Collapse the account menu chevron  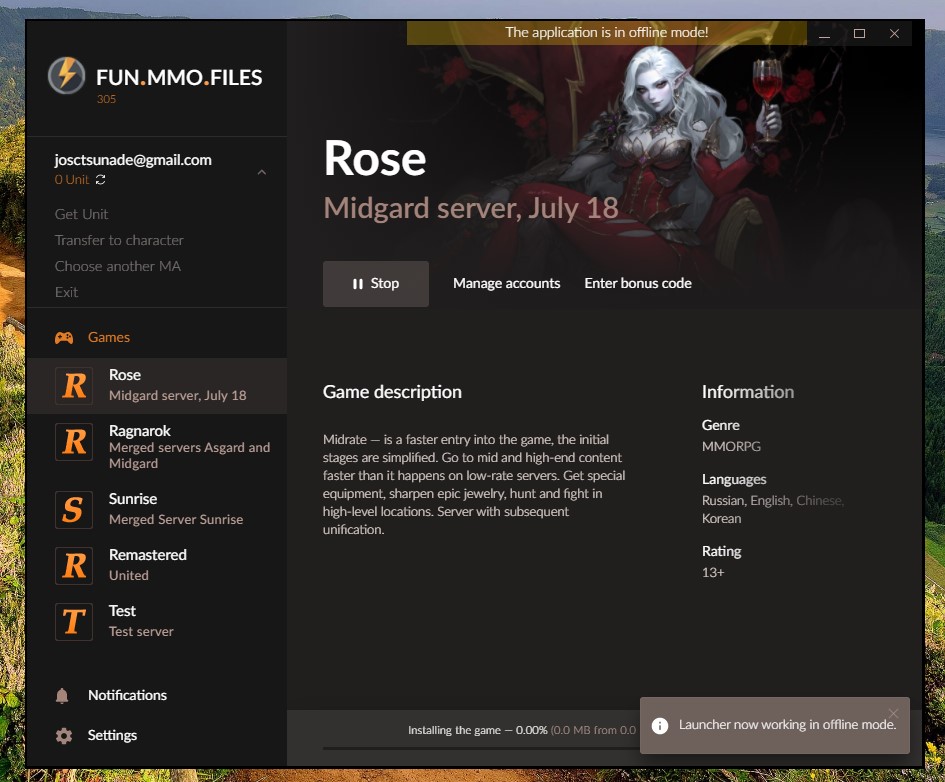pos(262,173)
